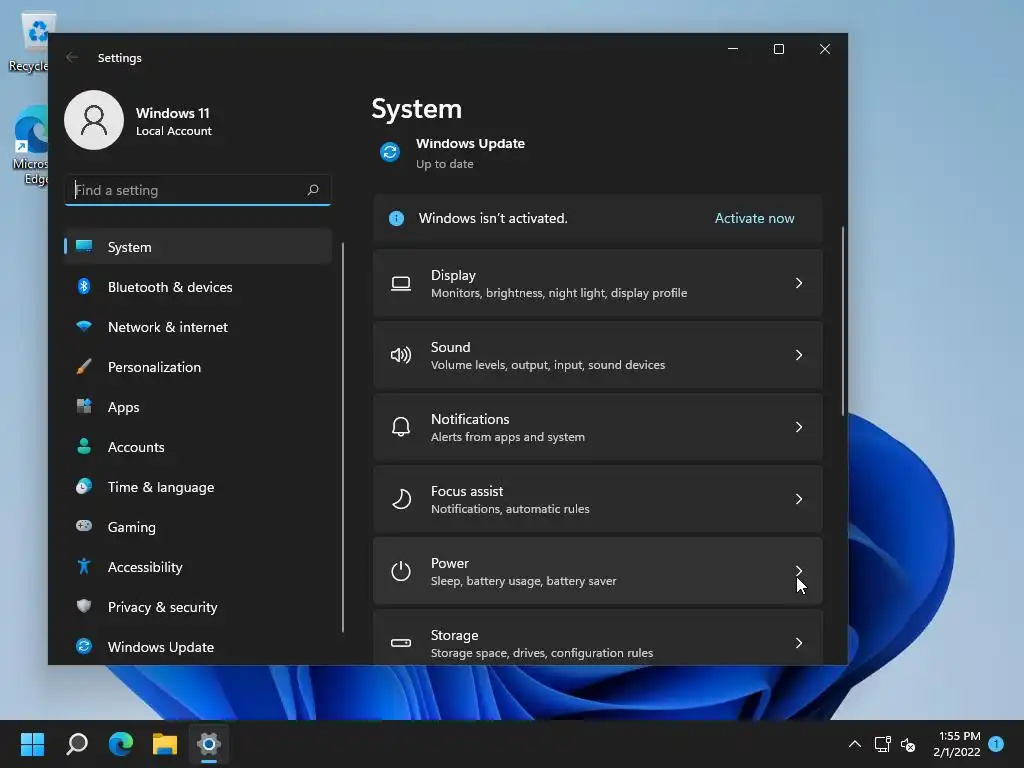Select System in the sidebar

coord(198,247)
